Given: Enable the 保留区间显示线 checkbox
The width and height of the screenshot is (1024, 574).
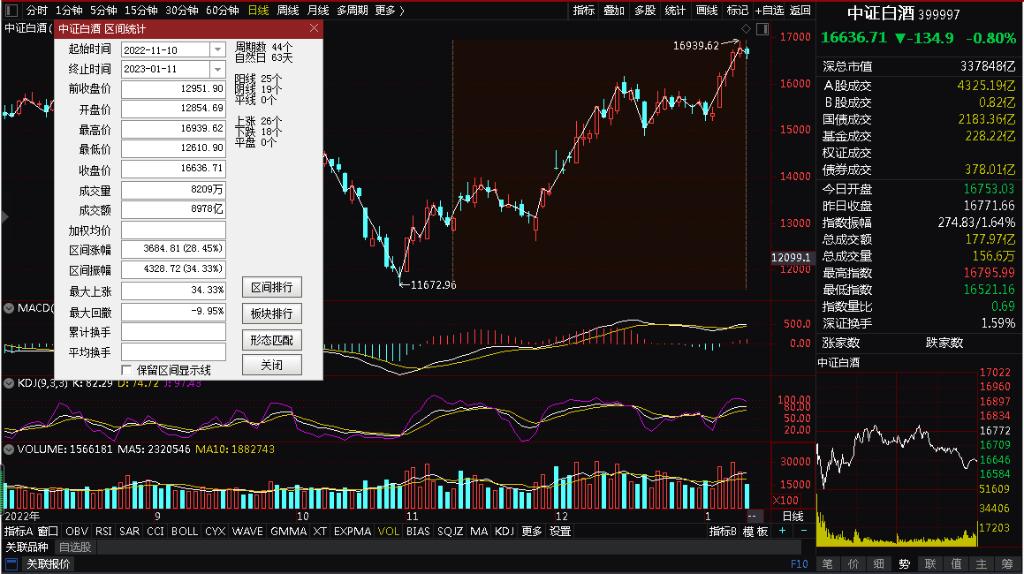Looking at the screenshot, I should pos(127,369).
